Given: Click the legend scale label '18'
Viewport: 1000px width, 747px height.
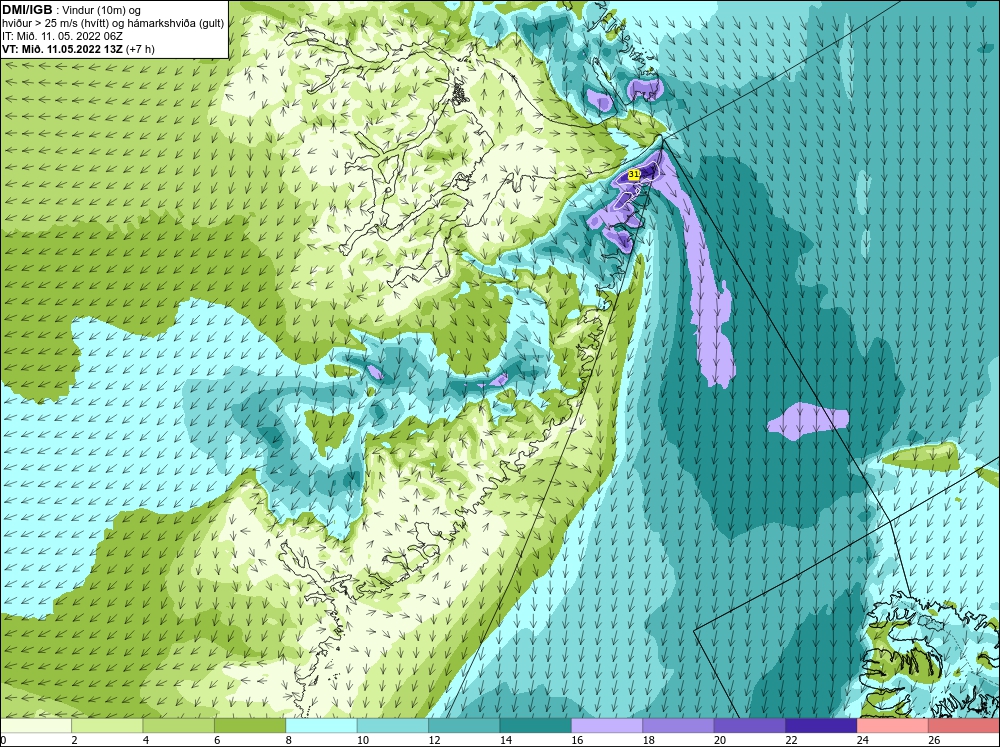Looking at the screenshot, I should coord(649,740).
